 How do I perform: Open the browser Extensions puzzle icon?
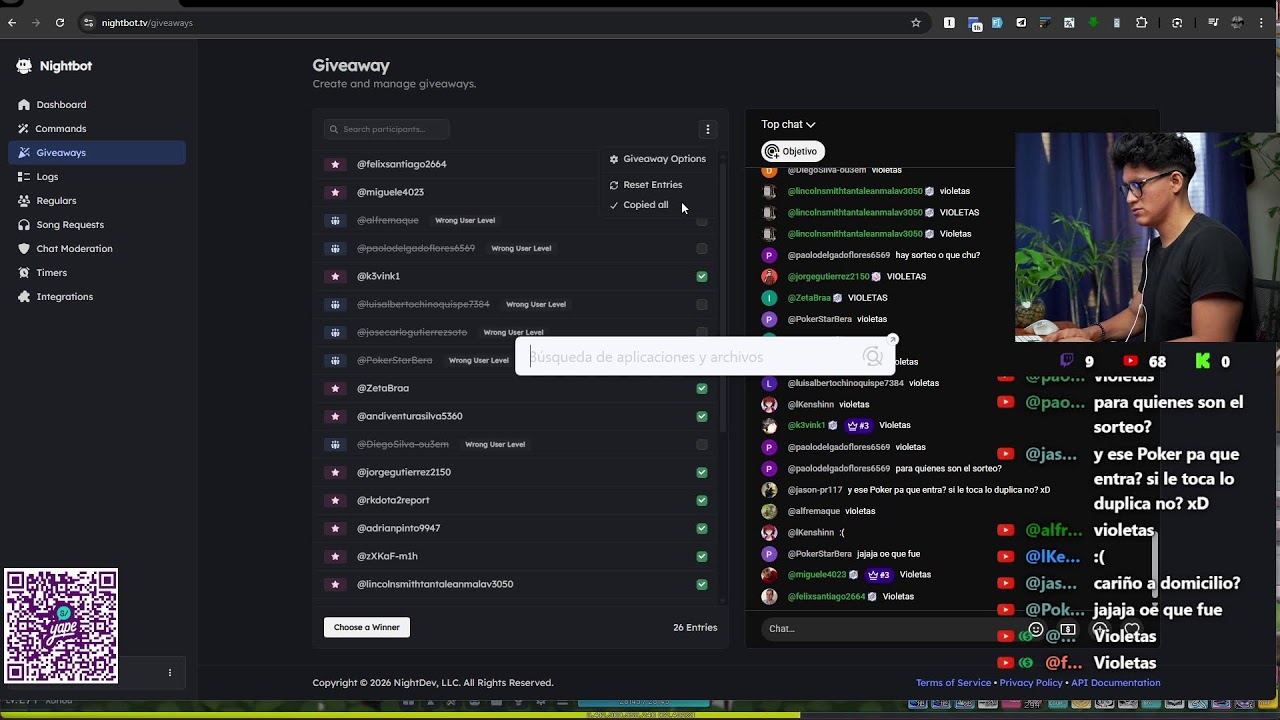point(1141,23)
